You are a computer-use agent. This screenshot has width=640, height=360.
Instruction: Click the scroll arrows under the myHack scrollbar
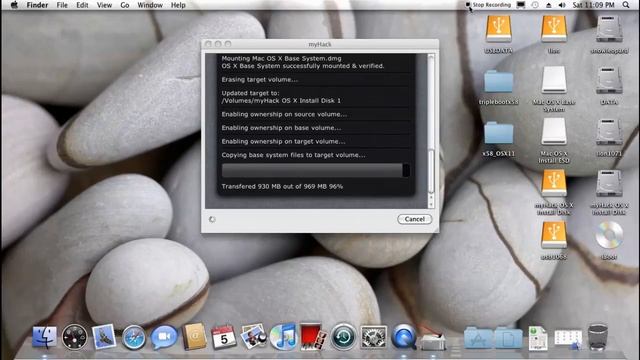(x=431, y=201)
